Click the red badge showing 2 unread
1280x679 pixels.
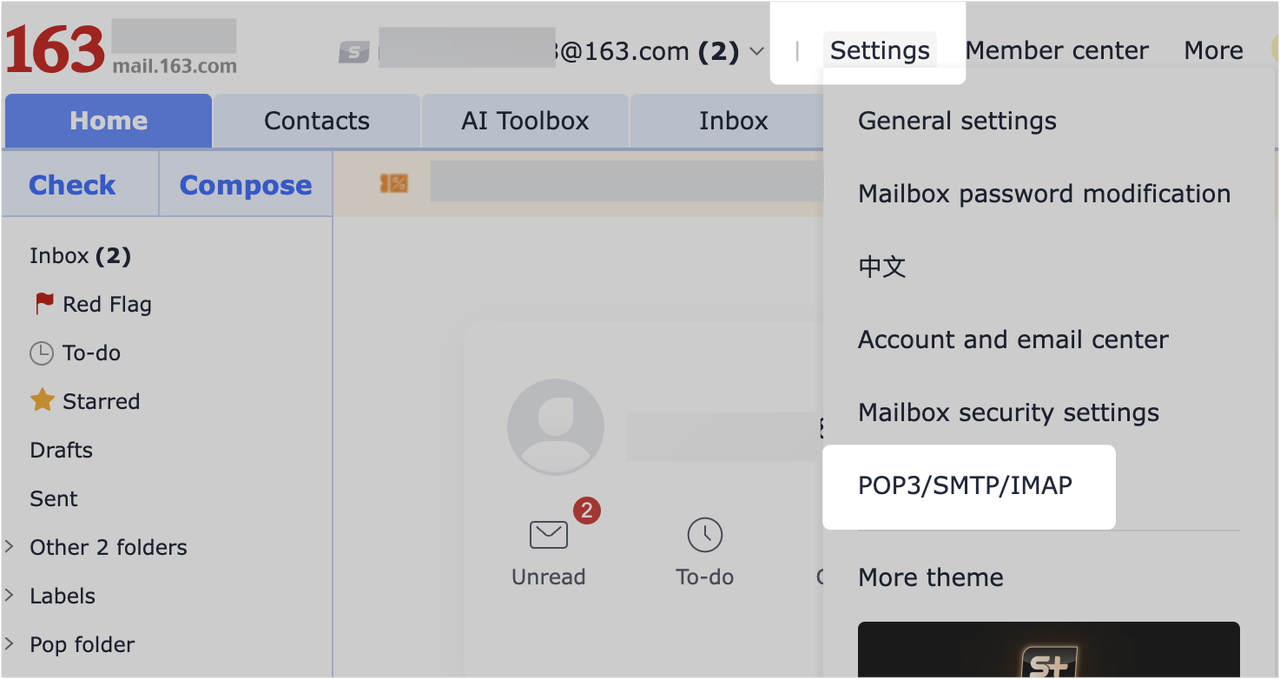(x=587, y=511)
